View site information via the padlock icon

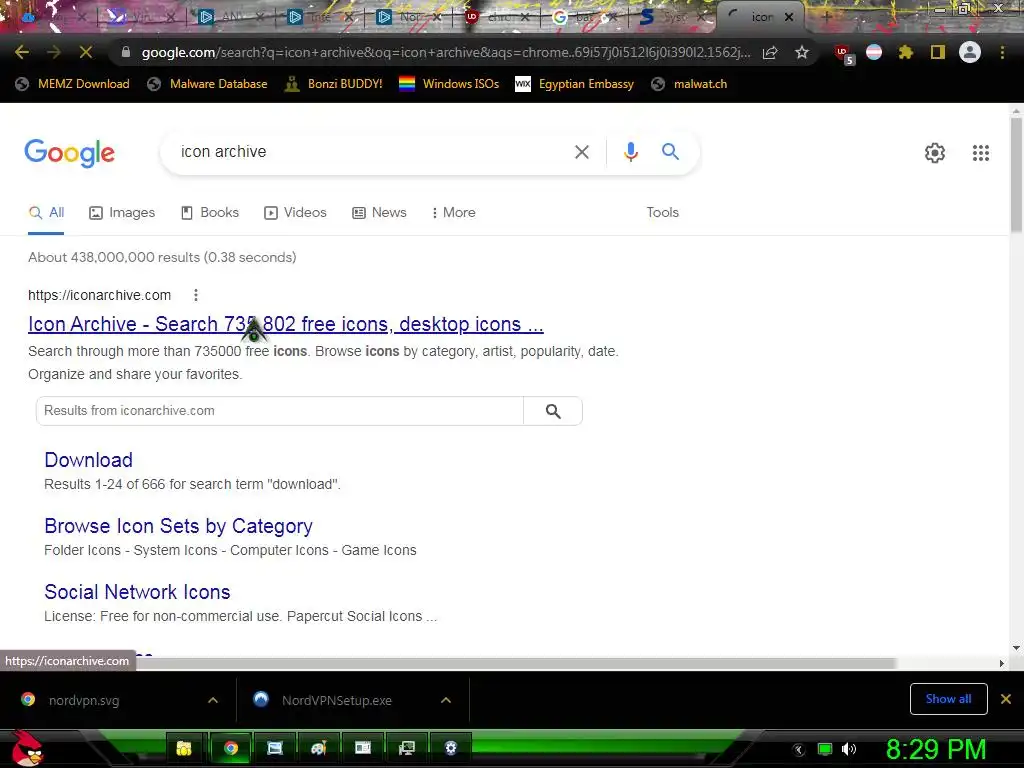pyautogui.click(x=126, y=52)
